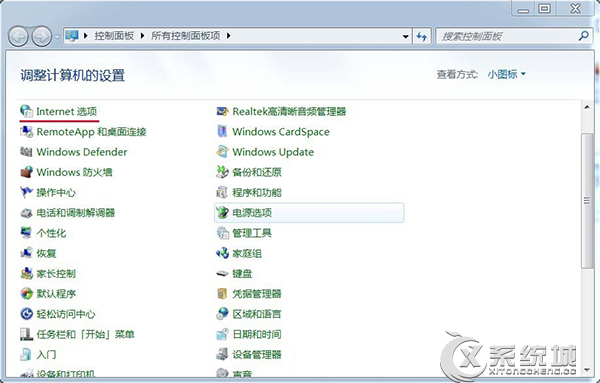Open the Windows Defender icon

coord(26,152)
